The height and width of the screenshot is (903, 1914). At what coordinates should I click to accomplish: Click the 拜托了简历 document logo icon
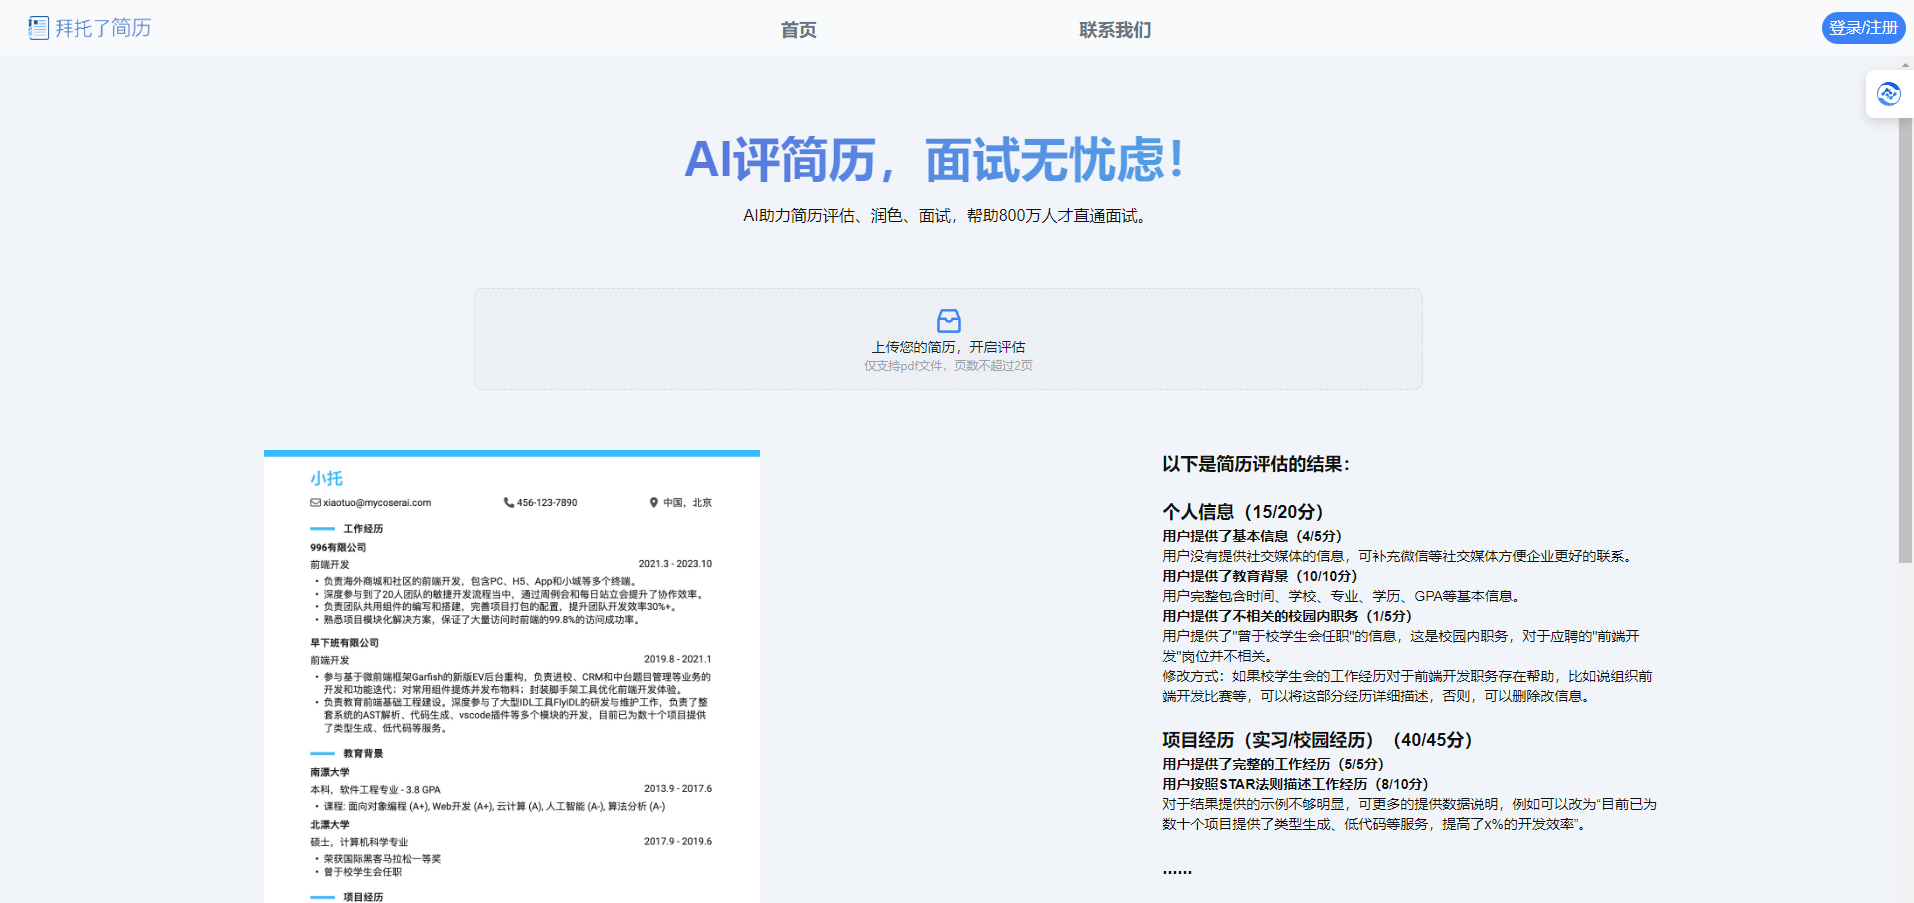point(38,27)
